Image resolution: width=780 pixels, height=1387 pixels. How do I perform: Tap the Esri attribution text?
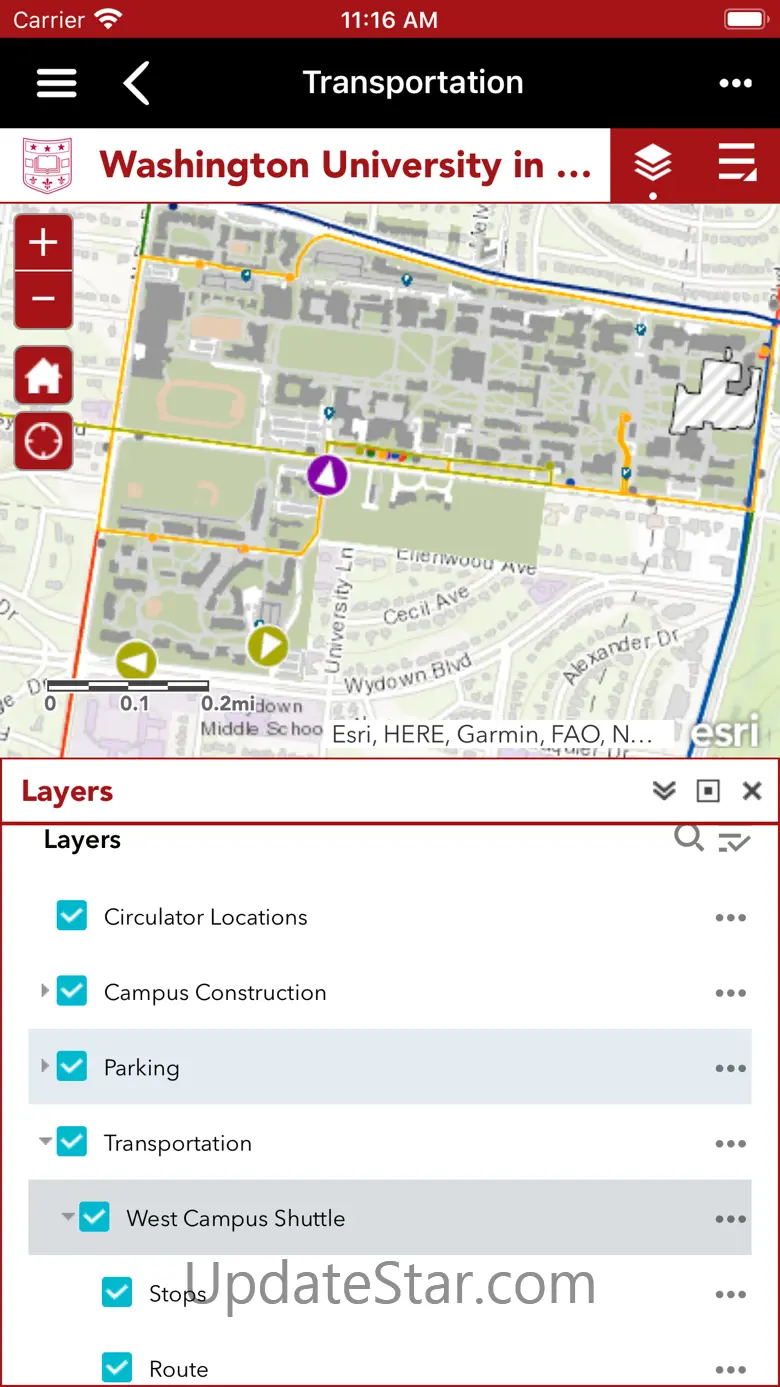coord(492,735)
